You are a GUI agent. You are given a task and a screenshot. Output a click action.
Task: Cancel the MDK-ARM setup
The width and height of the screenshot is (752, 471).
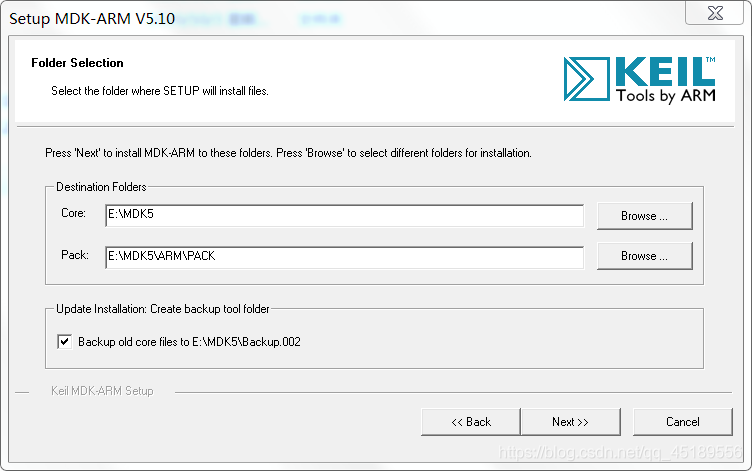click(682, 422)
